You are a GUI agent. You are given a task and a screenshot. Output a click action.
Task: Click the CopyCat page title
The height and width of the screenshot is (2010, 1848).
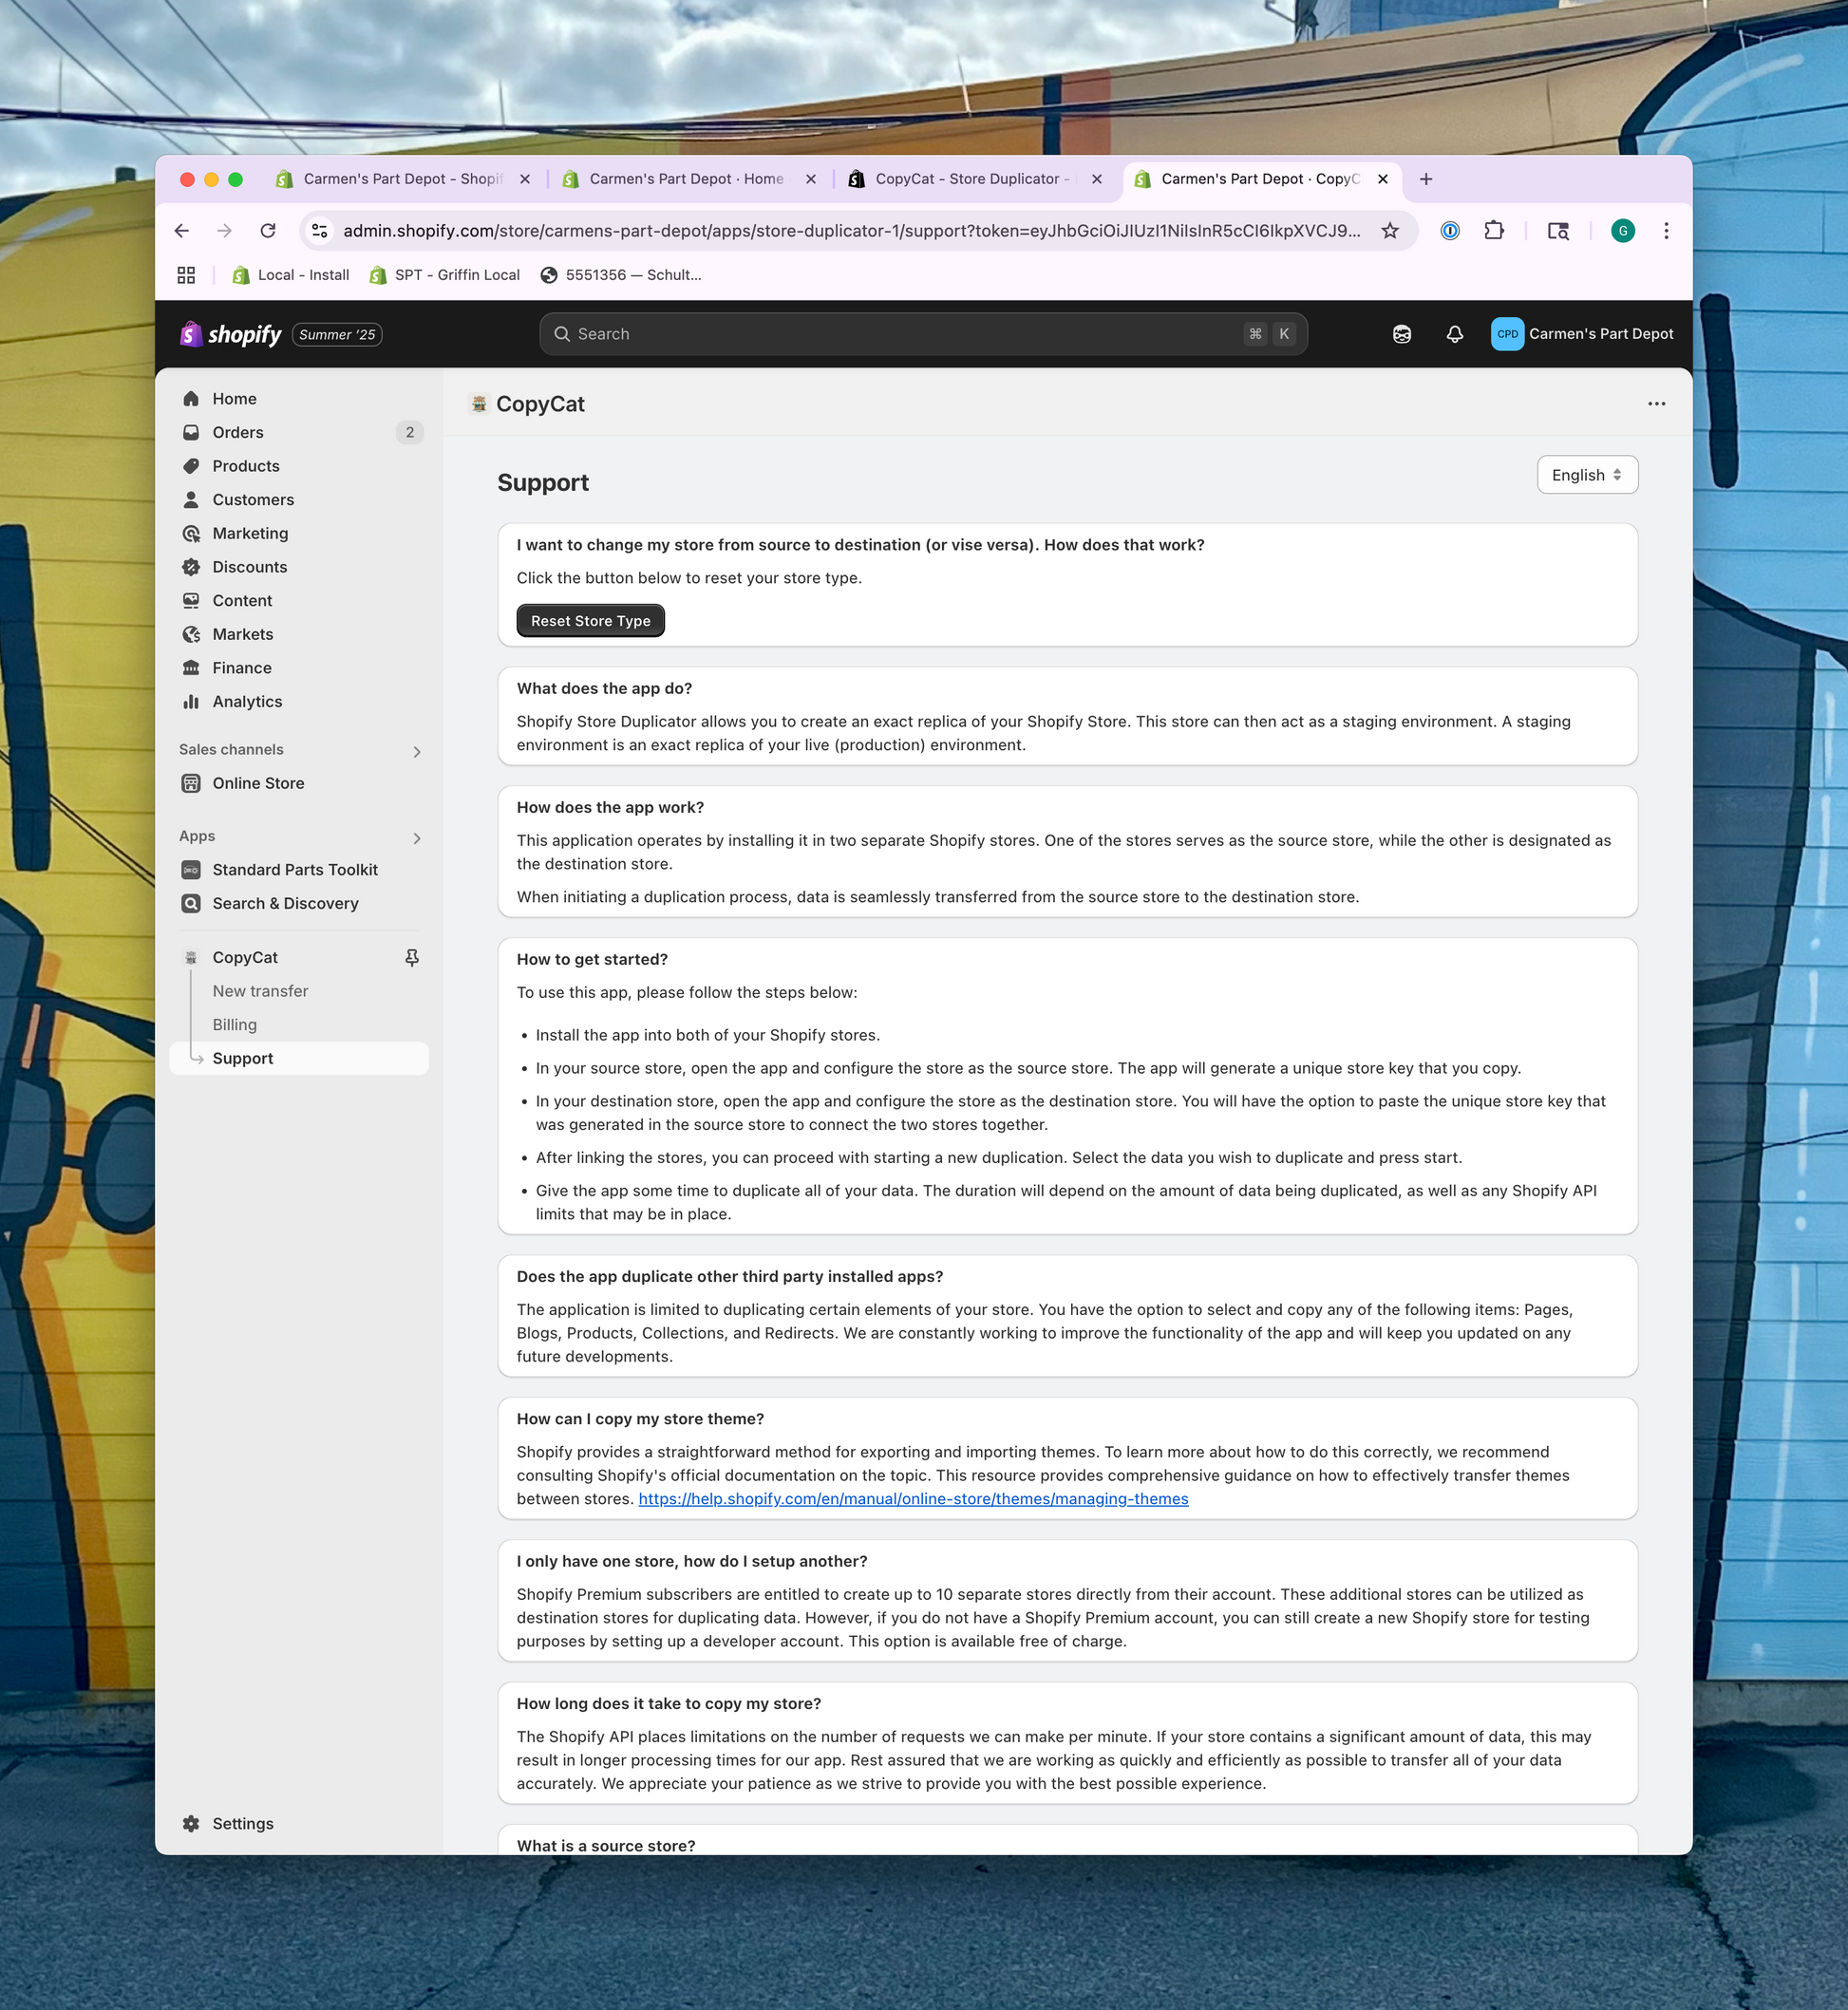pos(540,404)
